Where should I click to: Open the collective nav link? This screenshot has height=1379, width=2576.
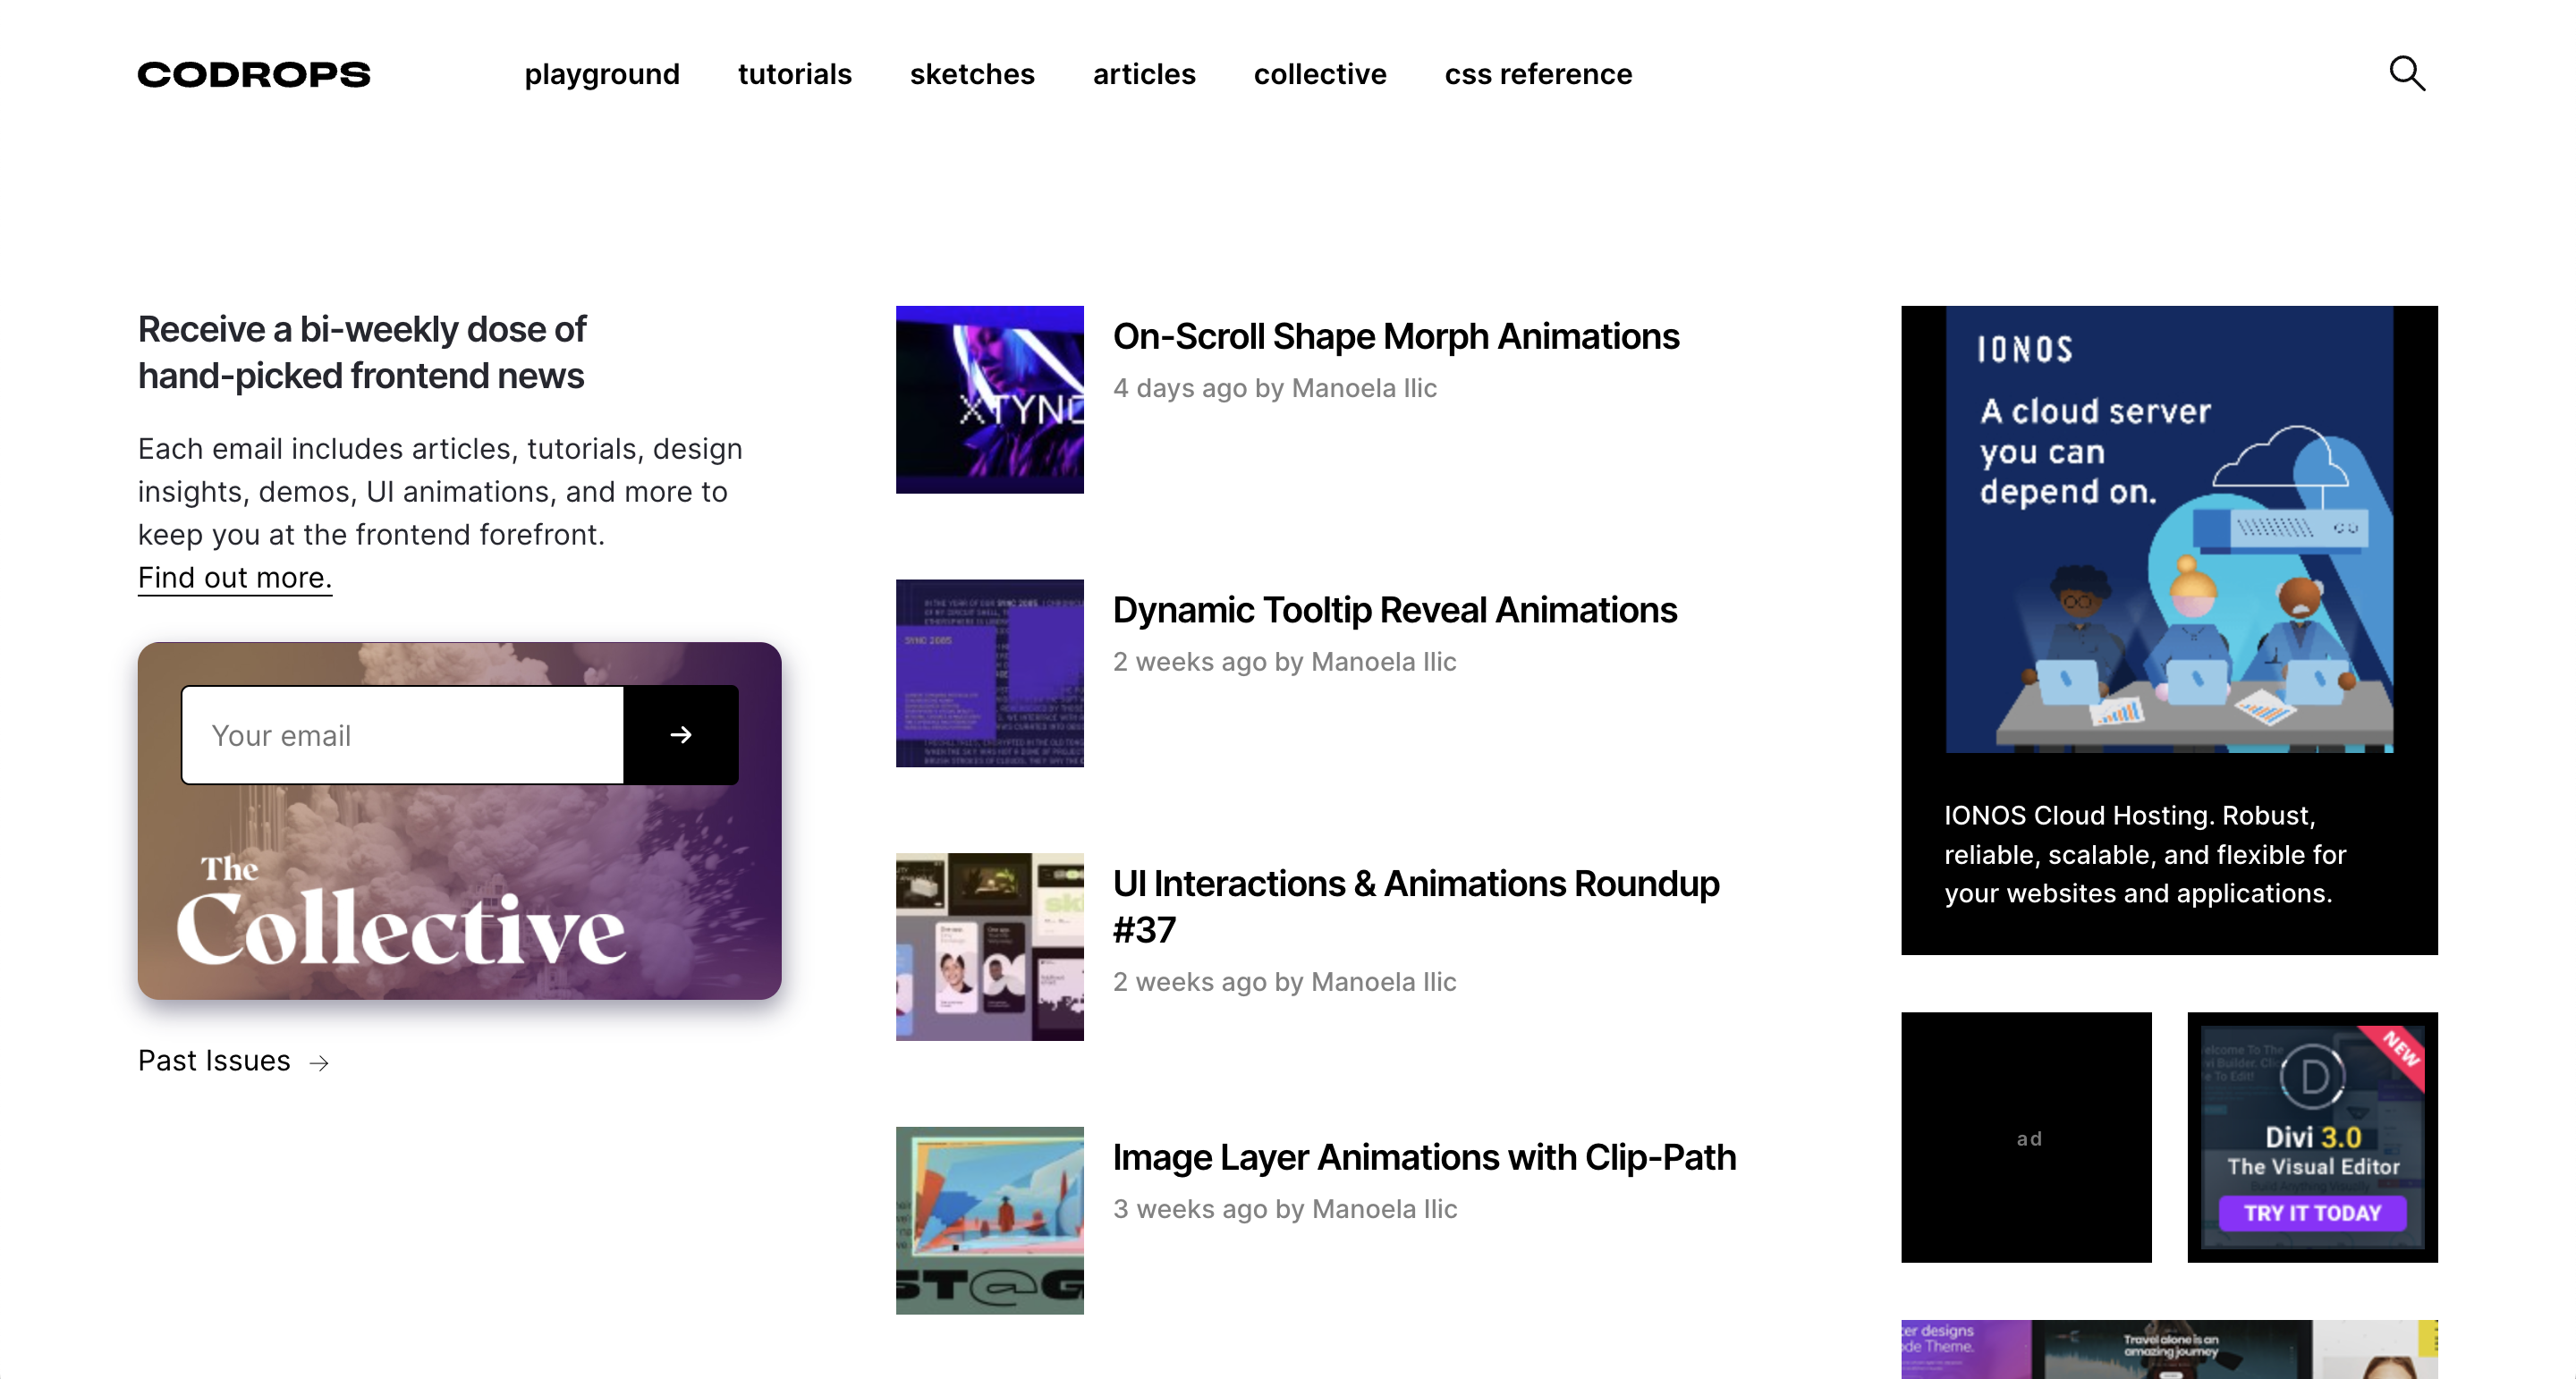tap(1319, 74)
